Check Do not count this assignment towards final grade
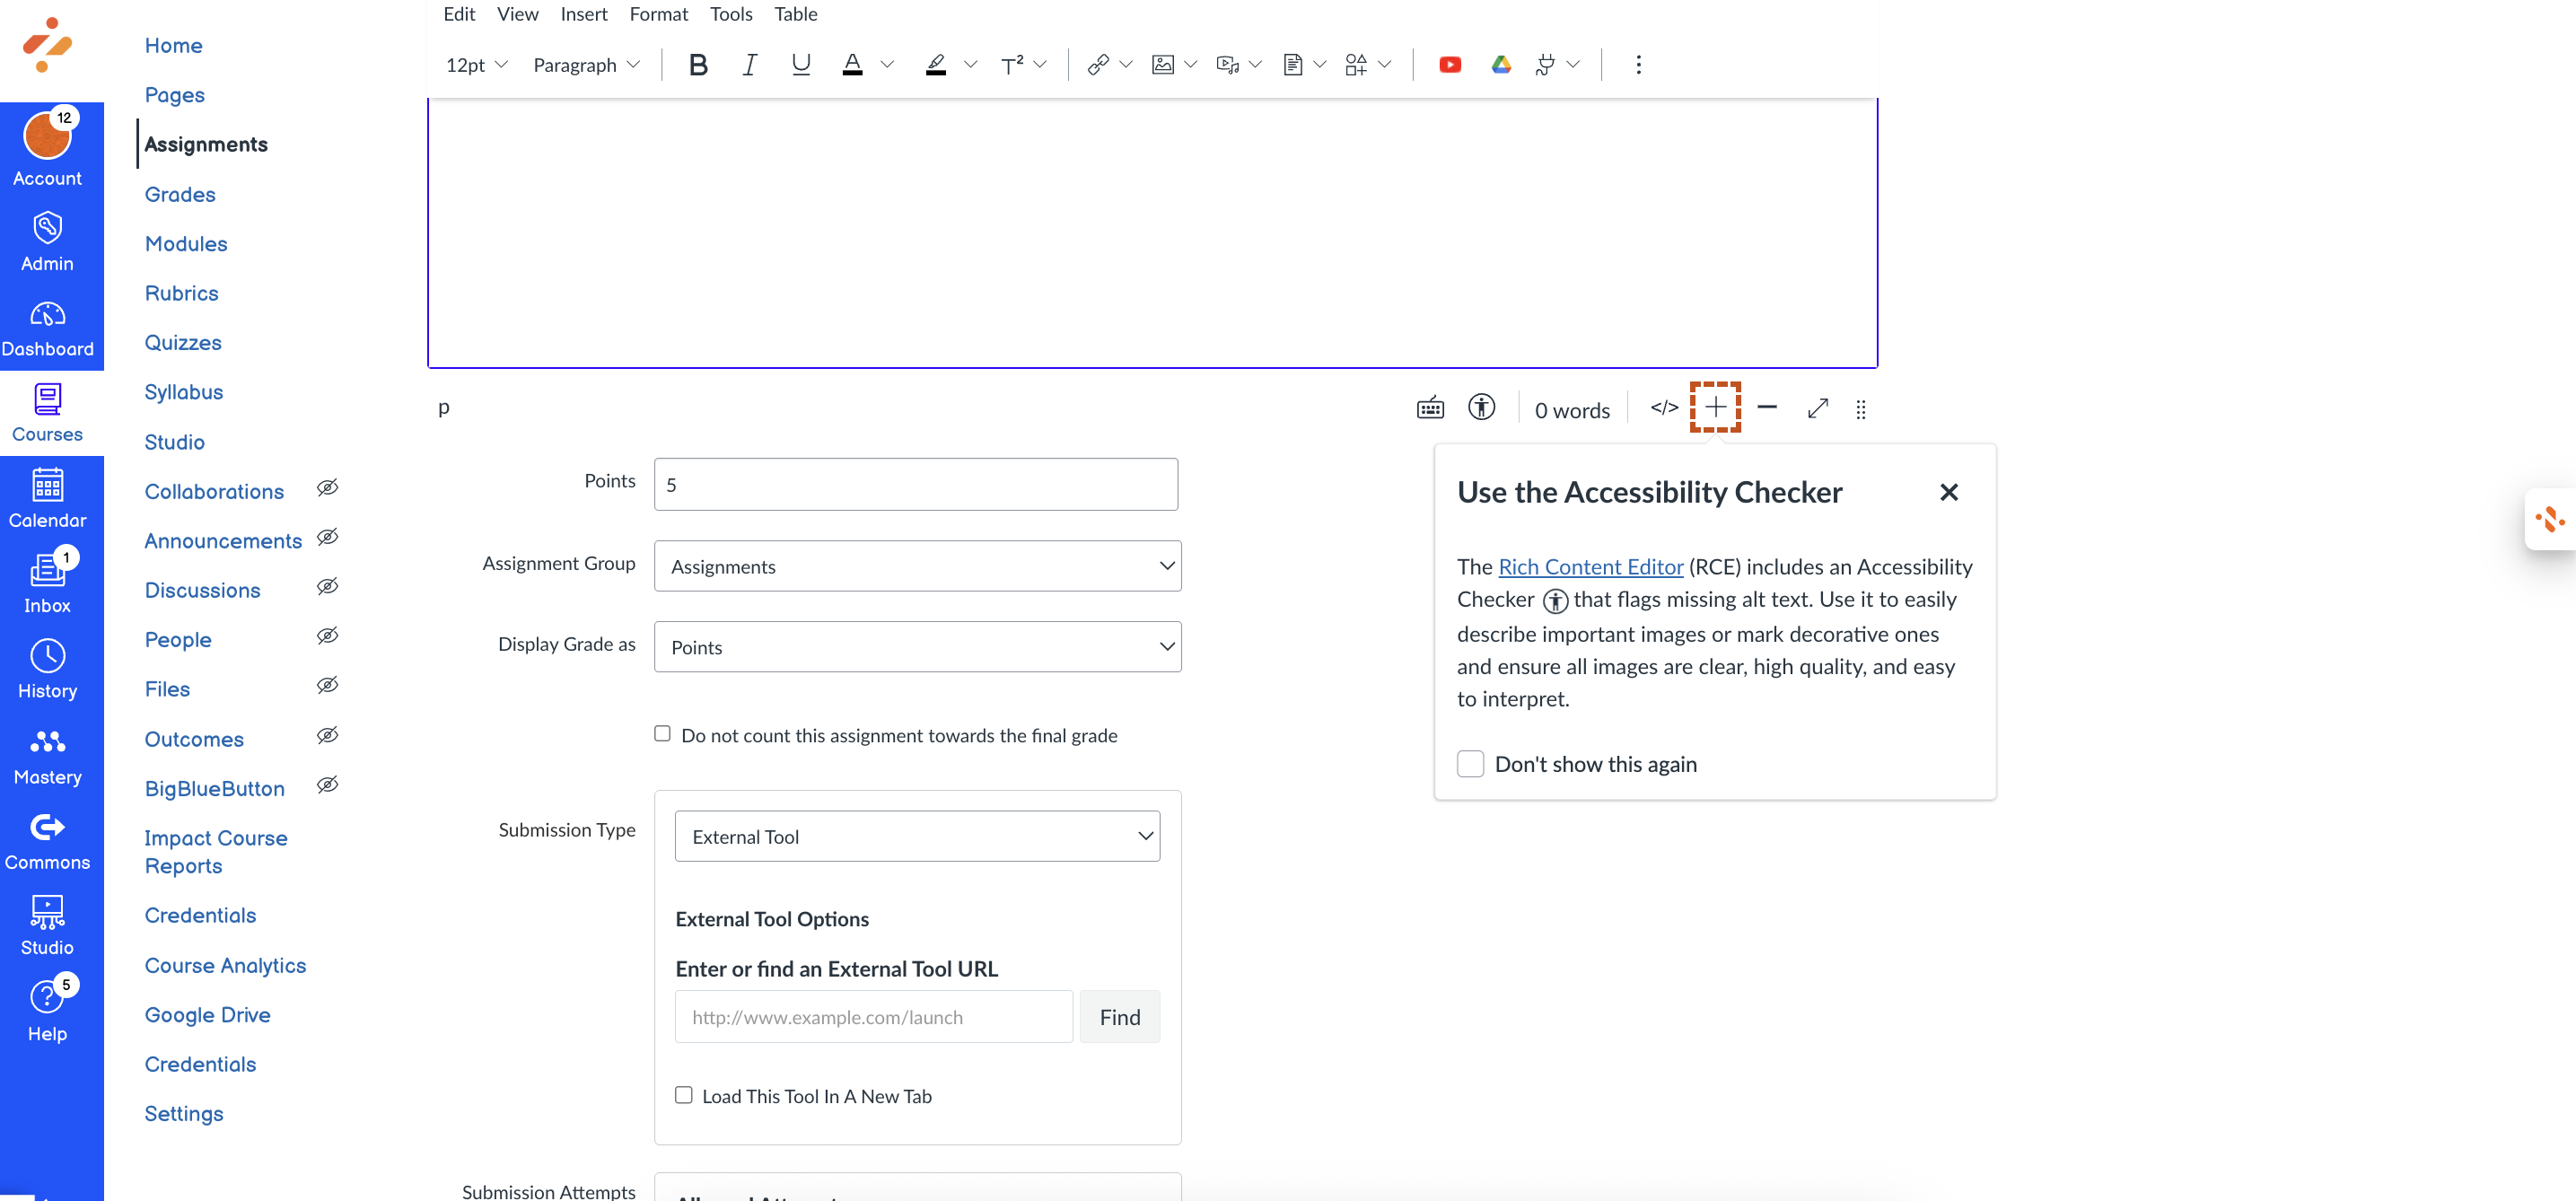Image resolution: width=2576 pixels, height=1201 pixels. click(662, 733)
